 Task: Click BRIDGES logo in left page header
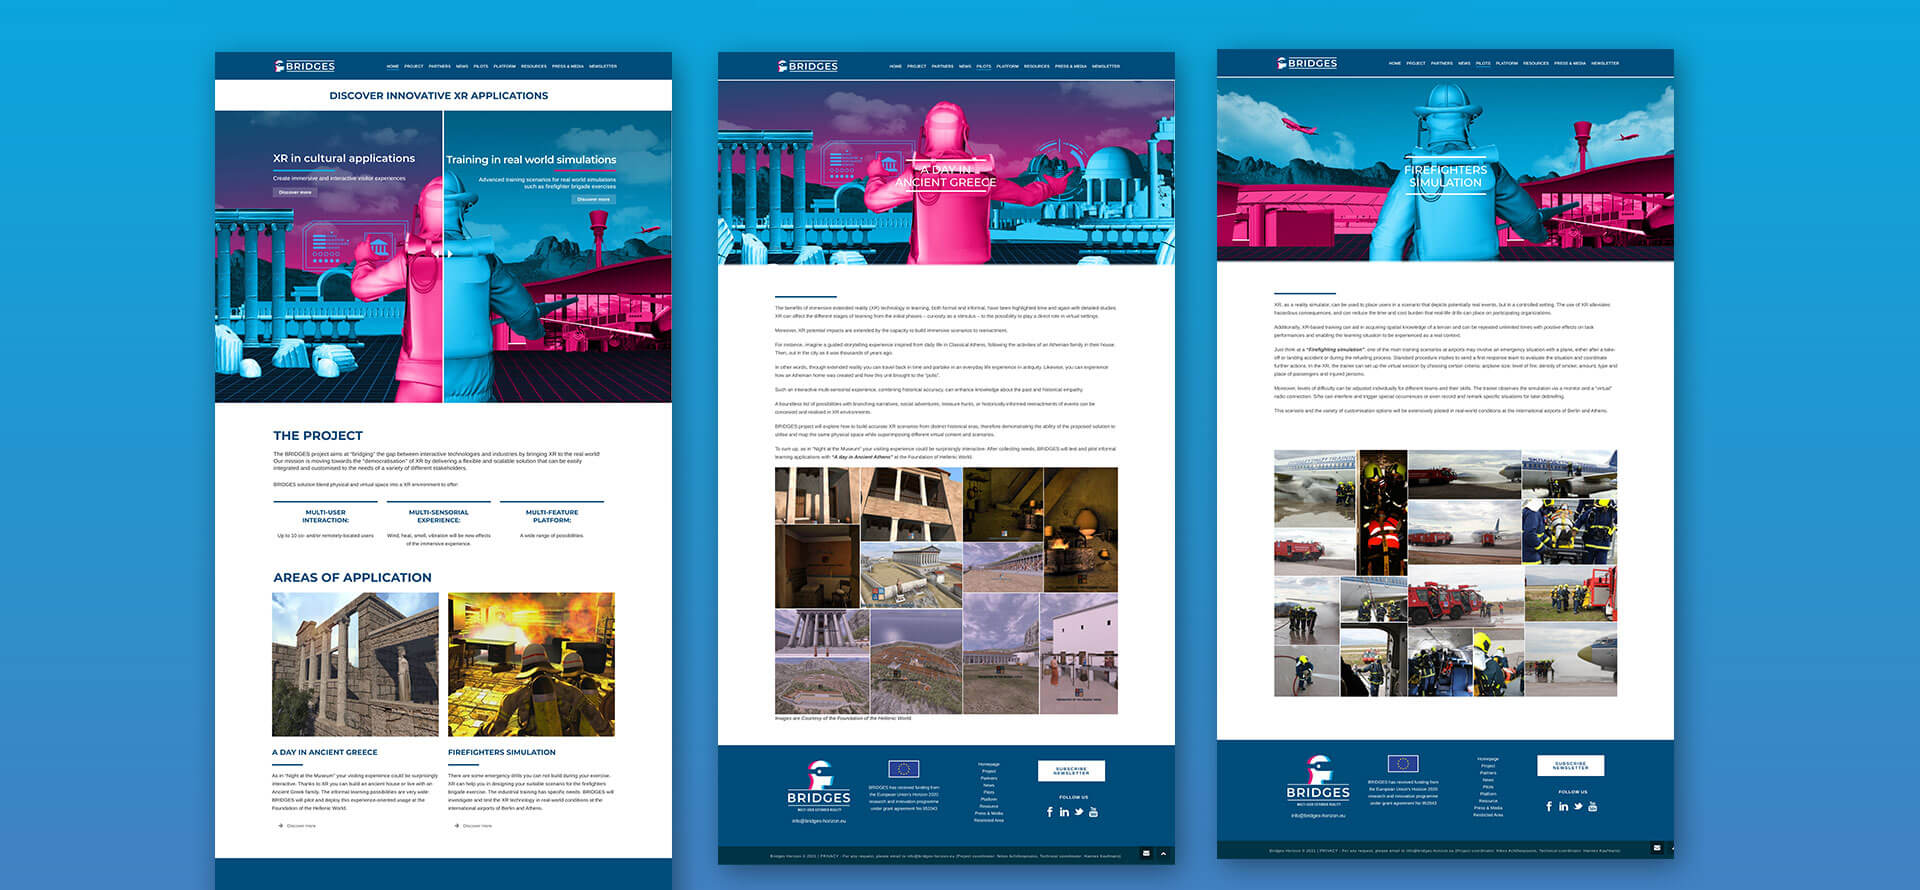(x=305, y=66)
